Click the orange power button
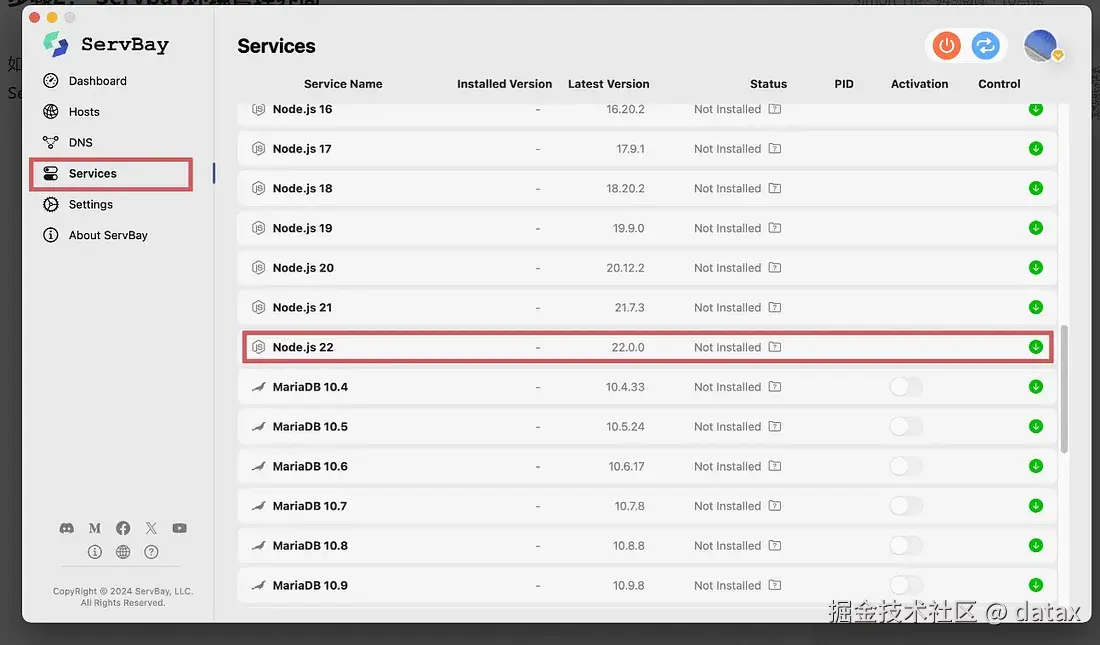This screenshot has width=1100, height=645. coord(946,46)
